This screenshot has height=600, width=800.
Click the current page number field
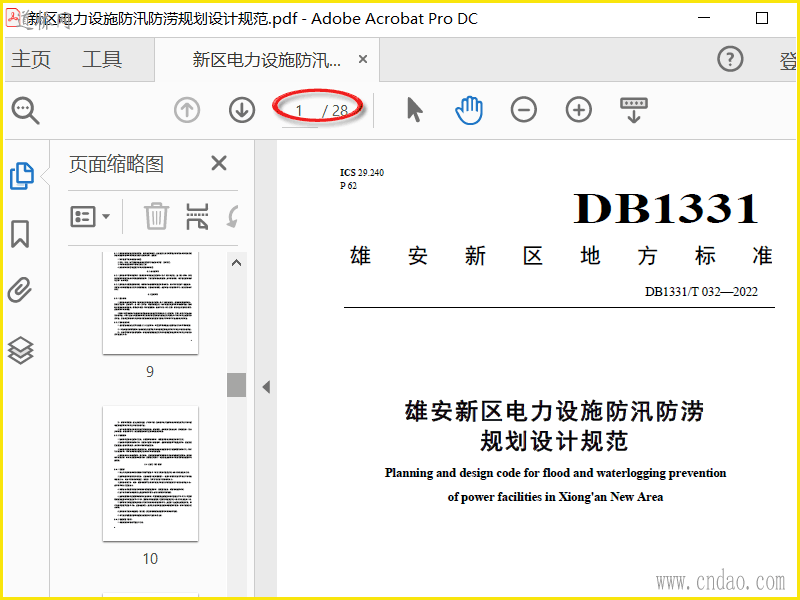click(299, 110)
